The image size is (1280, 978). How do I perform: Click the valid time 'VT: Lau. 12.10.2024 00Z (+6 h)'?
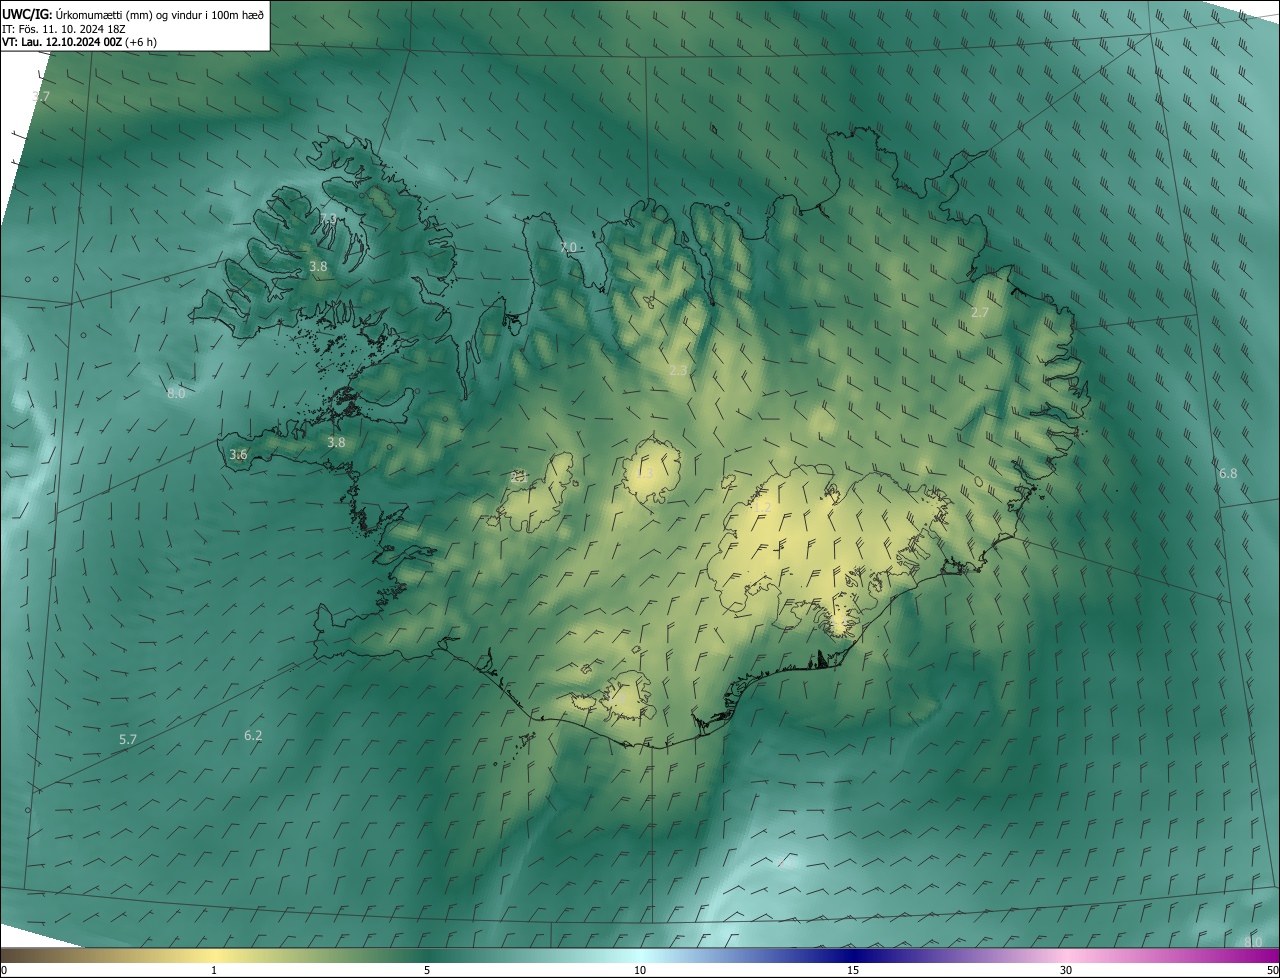pos(80,42)
